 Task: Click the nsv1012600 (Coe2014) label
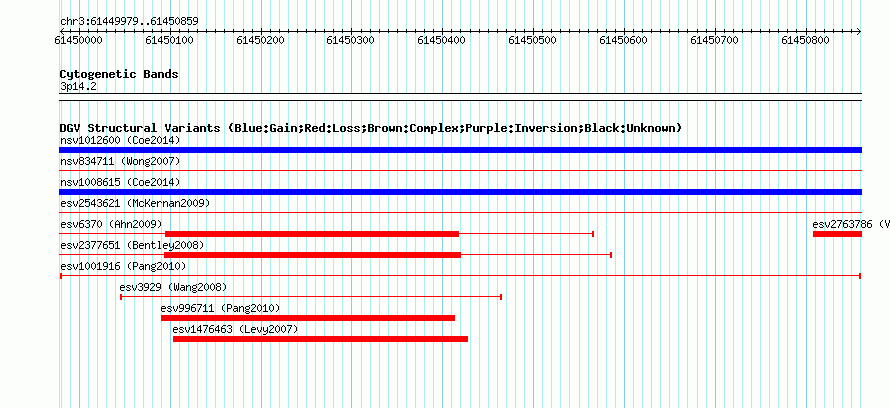[x=120, y=140]
